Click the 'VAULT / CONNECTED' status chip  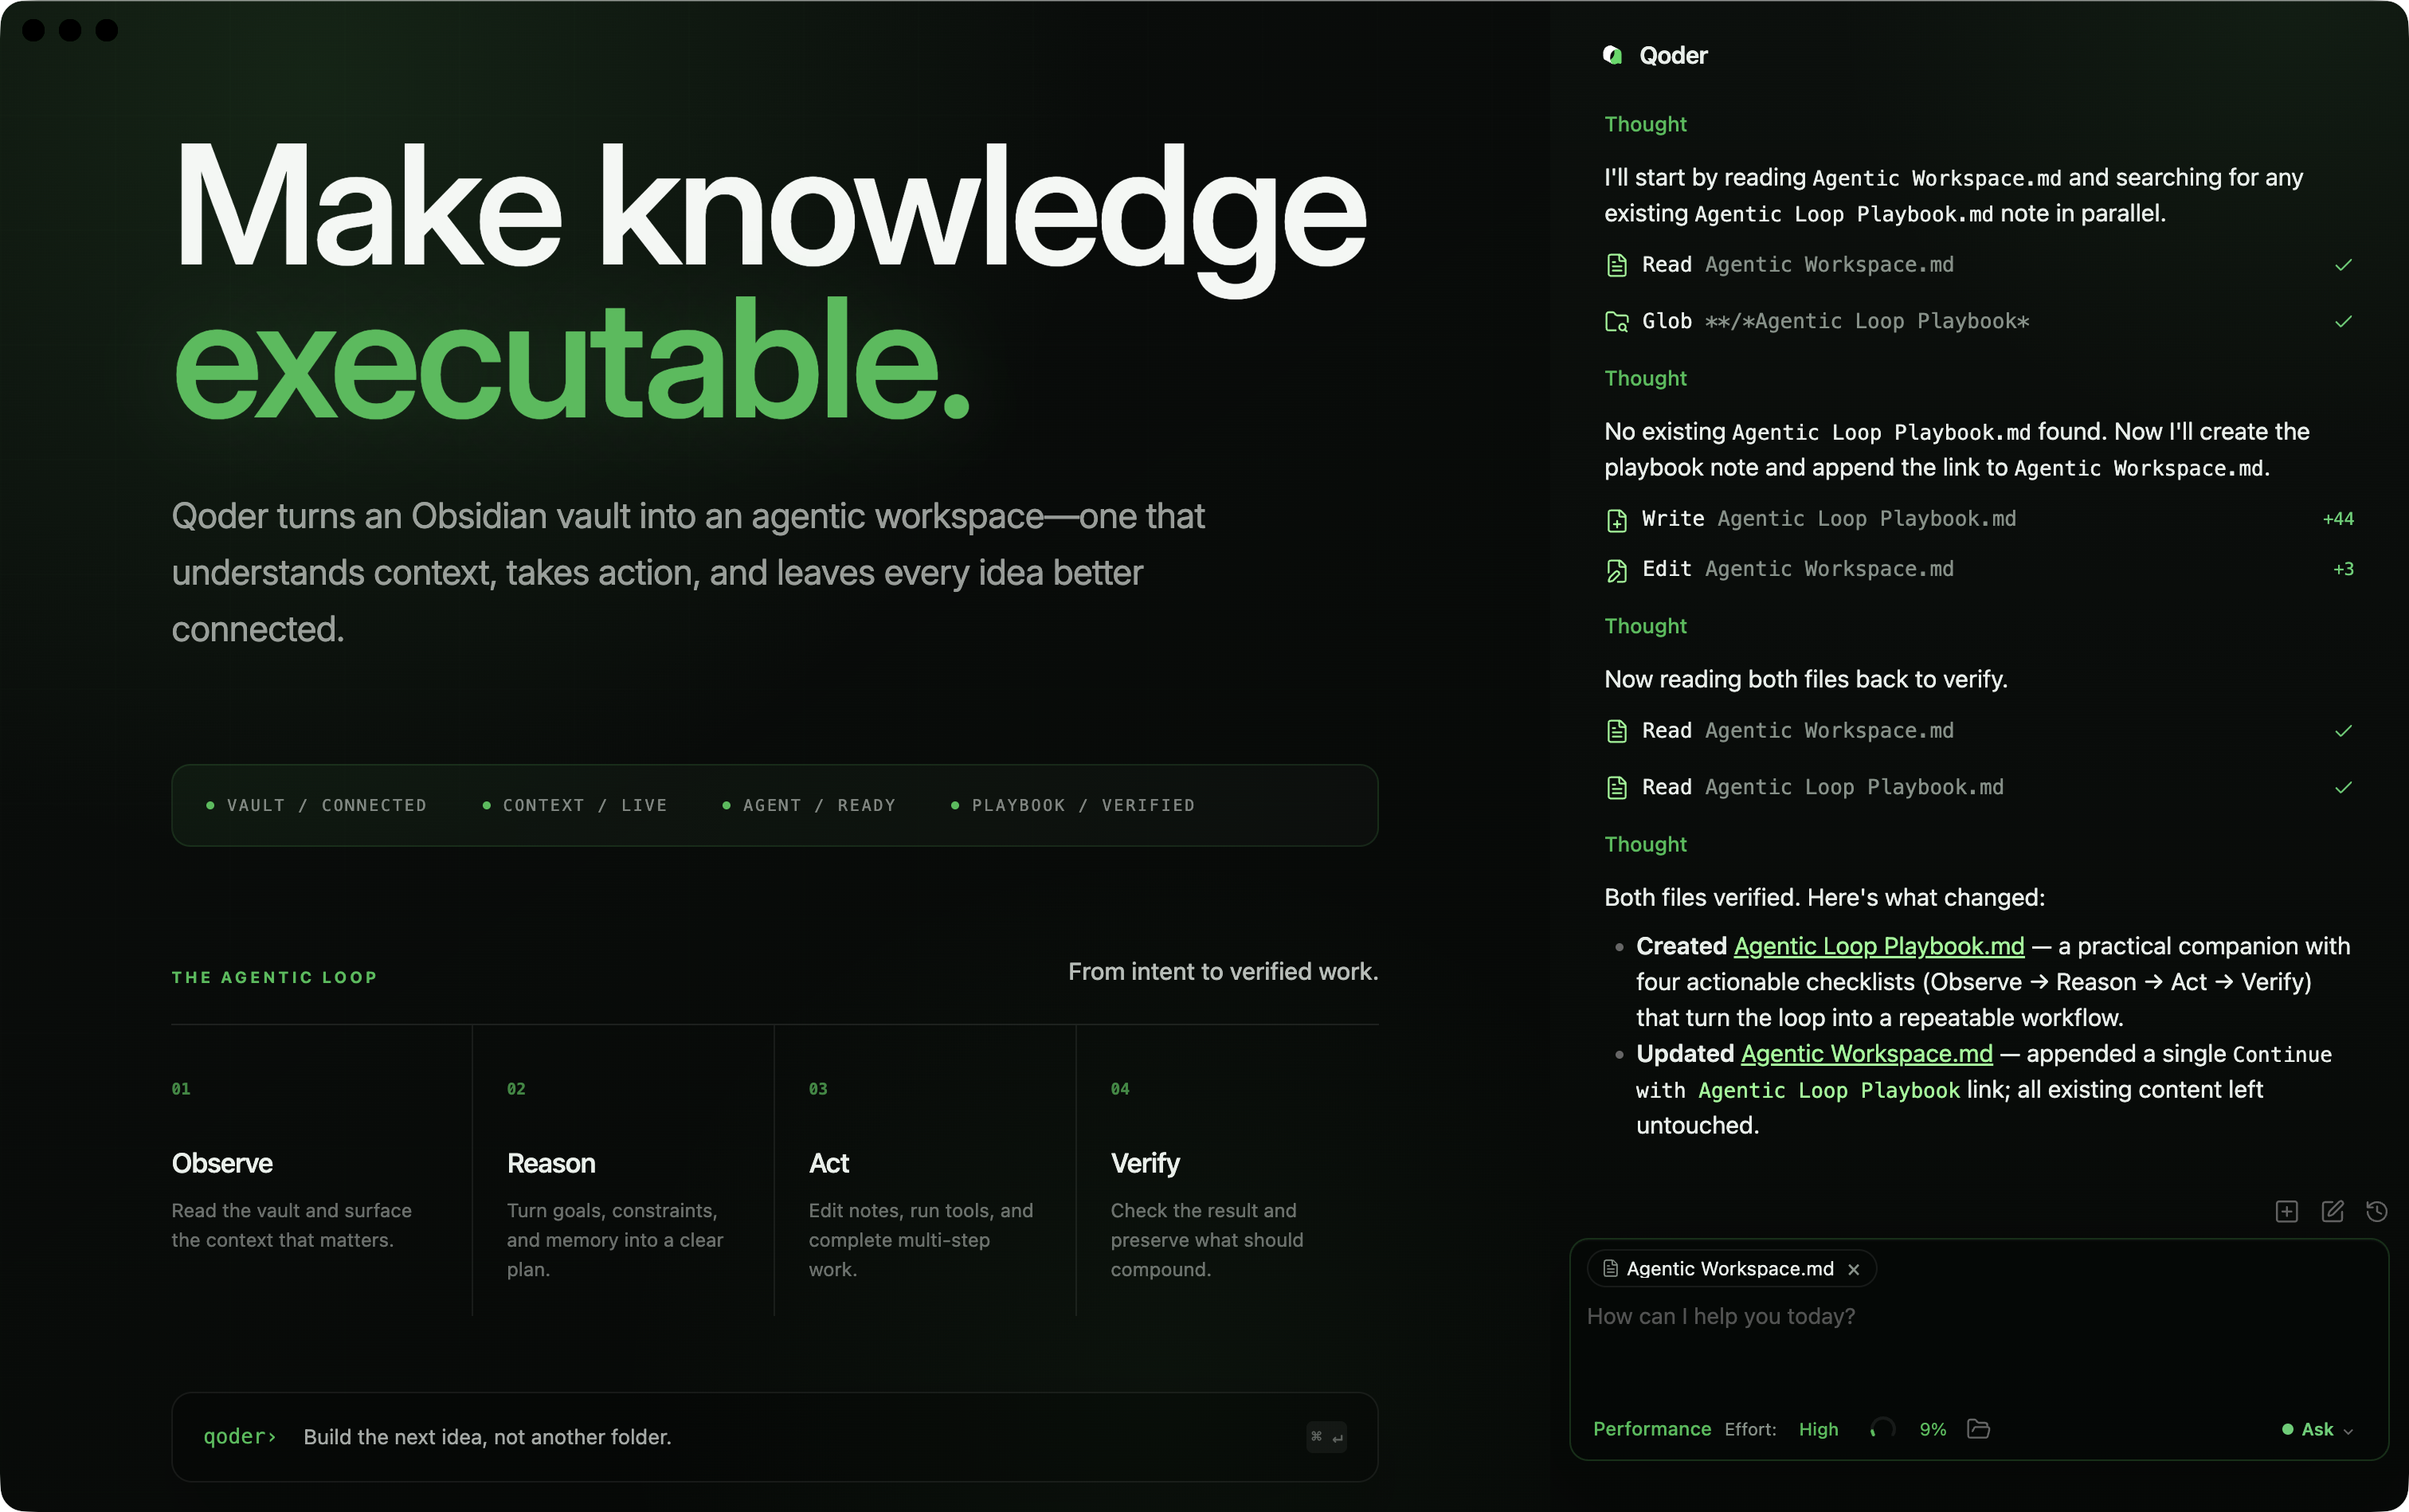pyautogui.click(x=316, y=806)
